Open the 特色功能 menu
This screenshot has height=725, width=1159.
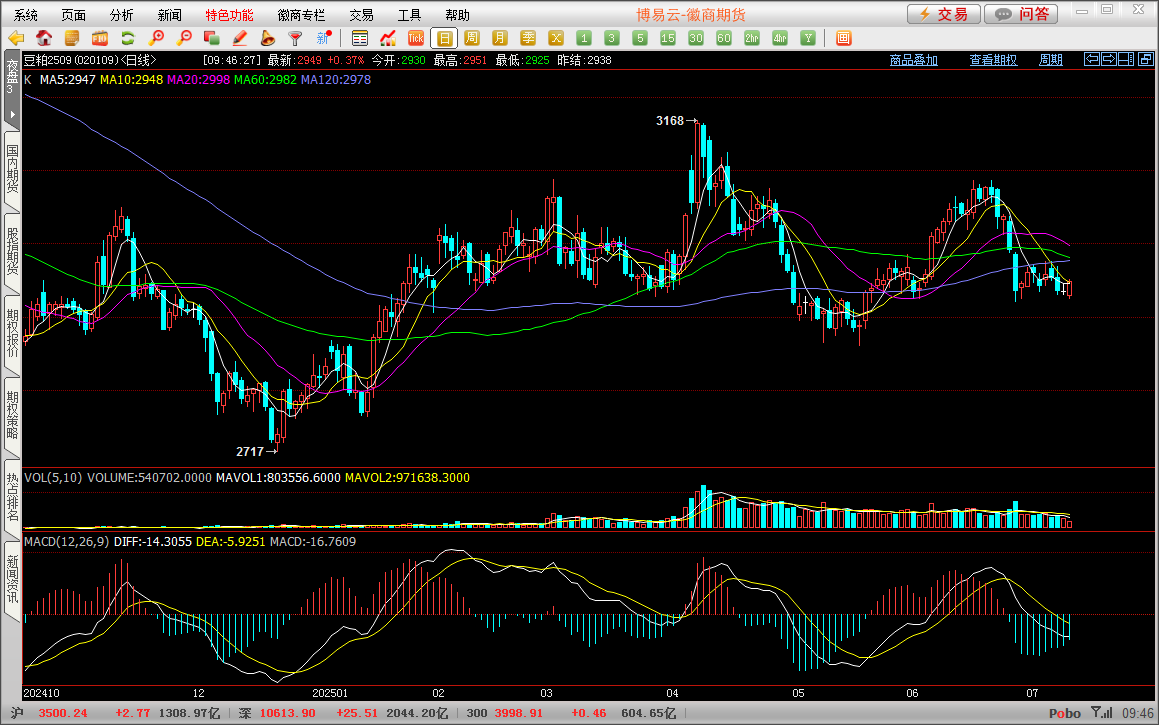[x=229, y=15]
